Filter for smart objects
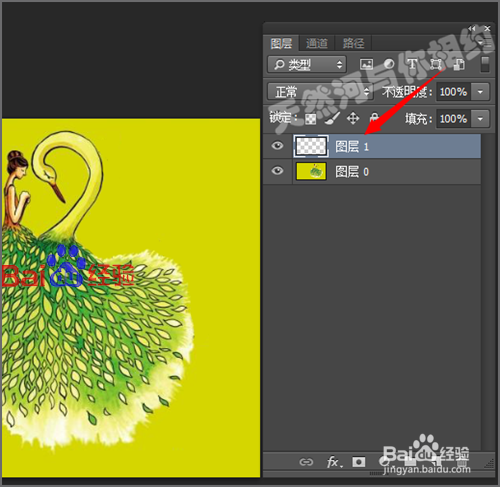Image resolution: width=500 pixels, height=487 pixels. pyautogui.click(x=459, y=64)
